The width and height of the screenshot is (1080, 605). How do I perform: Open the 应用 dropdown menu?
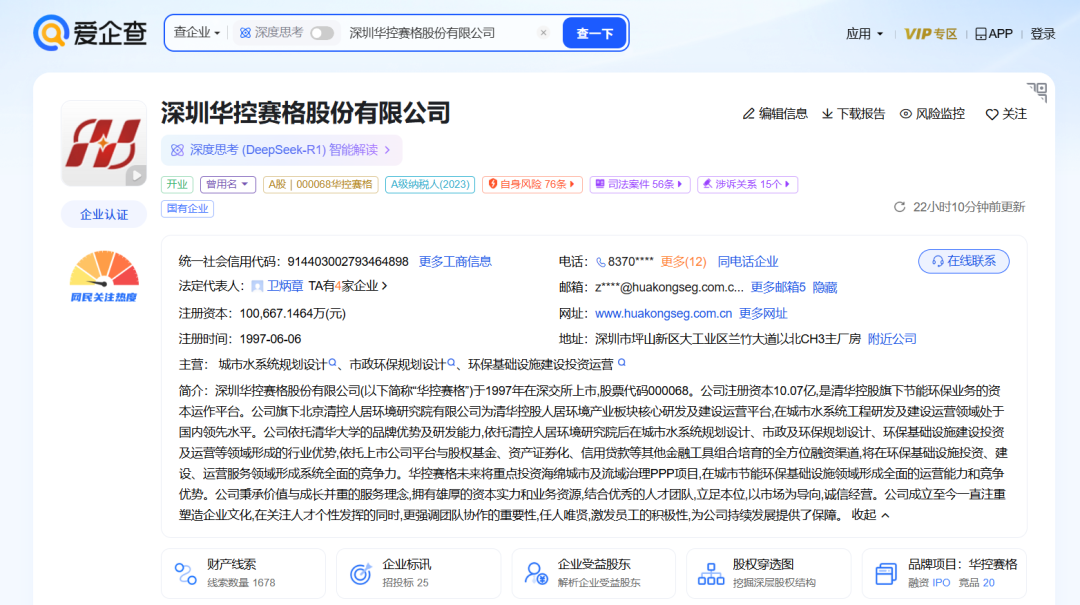(x=864, y=34)
